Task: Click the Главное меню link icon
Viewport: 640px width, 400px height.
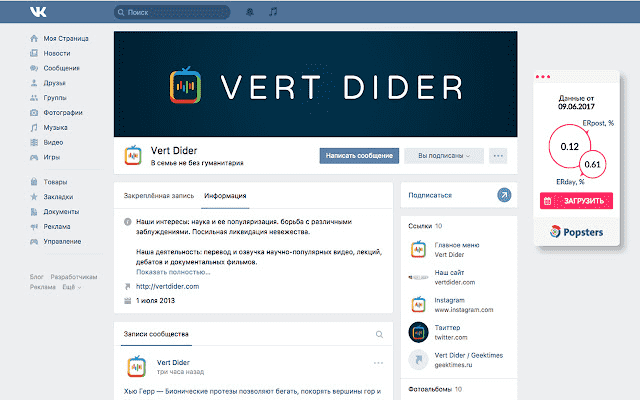Action: tap(418, 249)
